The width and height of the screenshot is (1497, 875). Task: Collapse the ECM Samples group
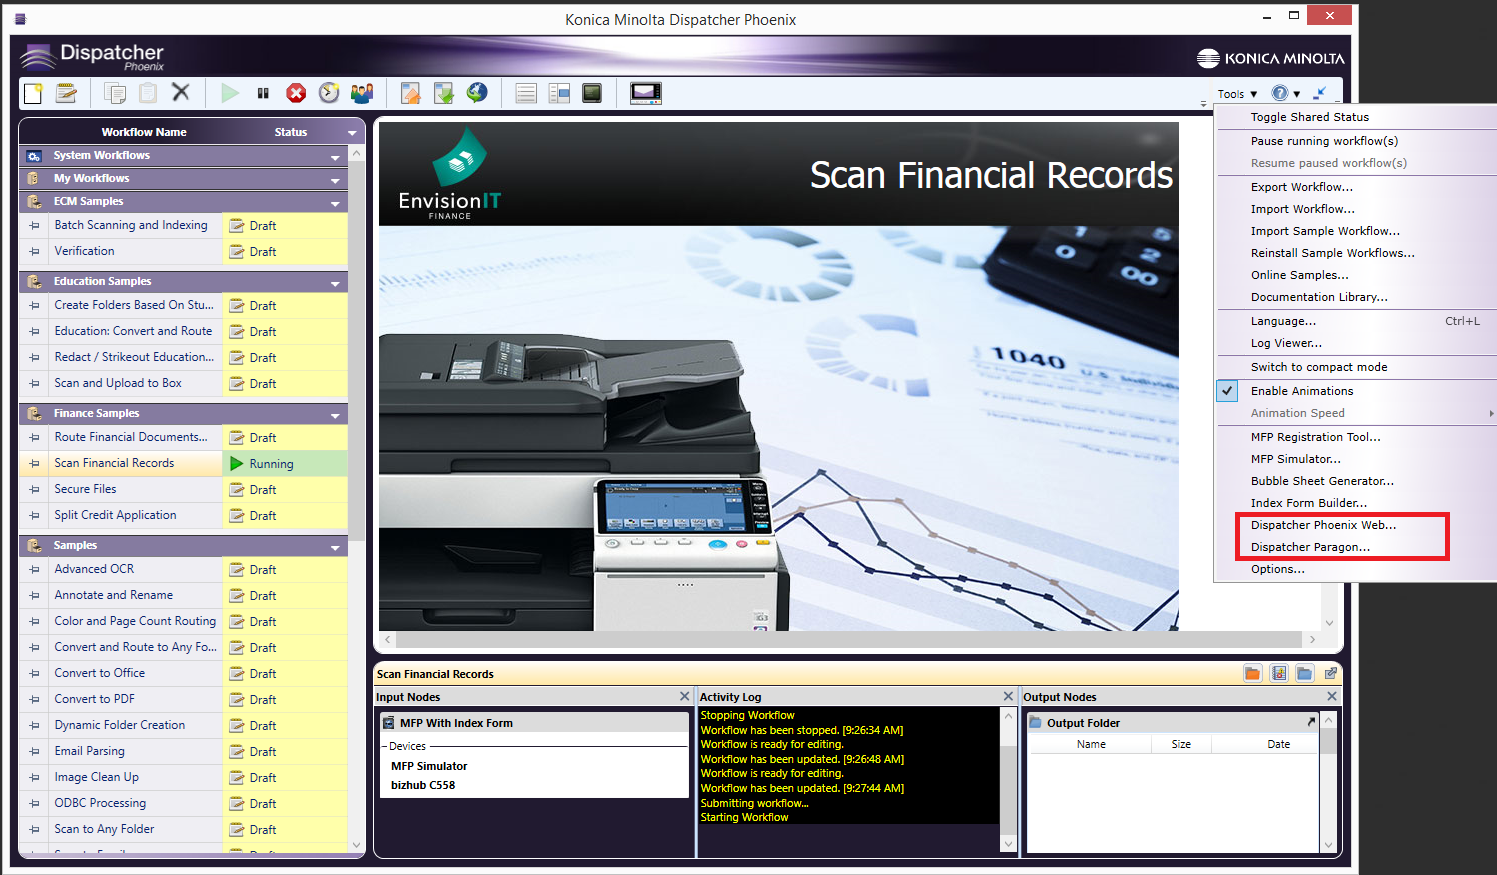(x=335, y=202)
